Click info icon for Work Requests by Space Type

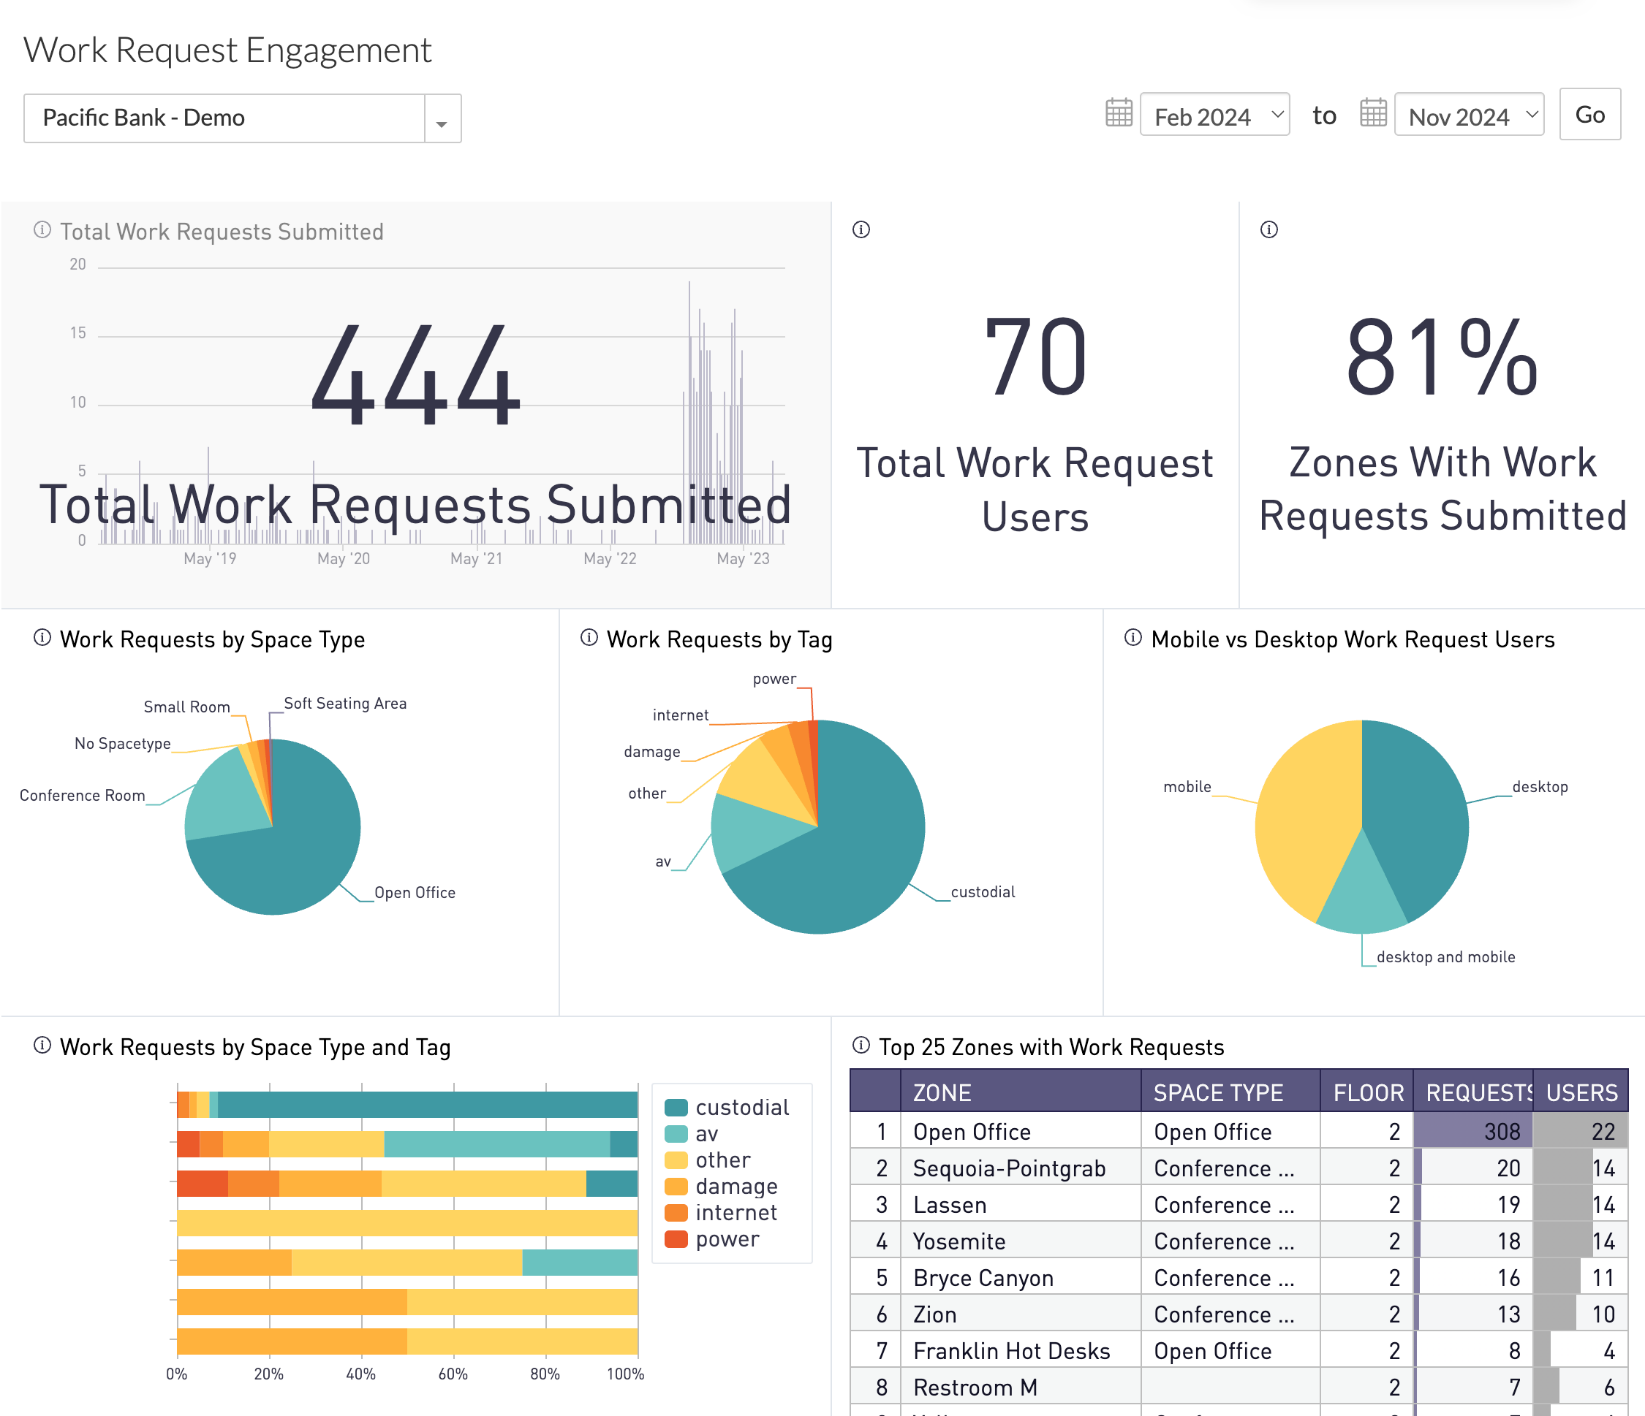click(x=42, y=638)
